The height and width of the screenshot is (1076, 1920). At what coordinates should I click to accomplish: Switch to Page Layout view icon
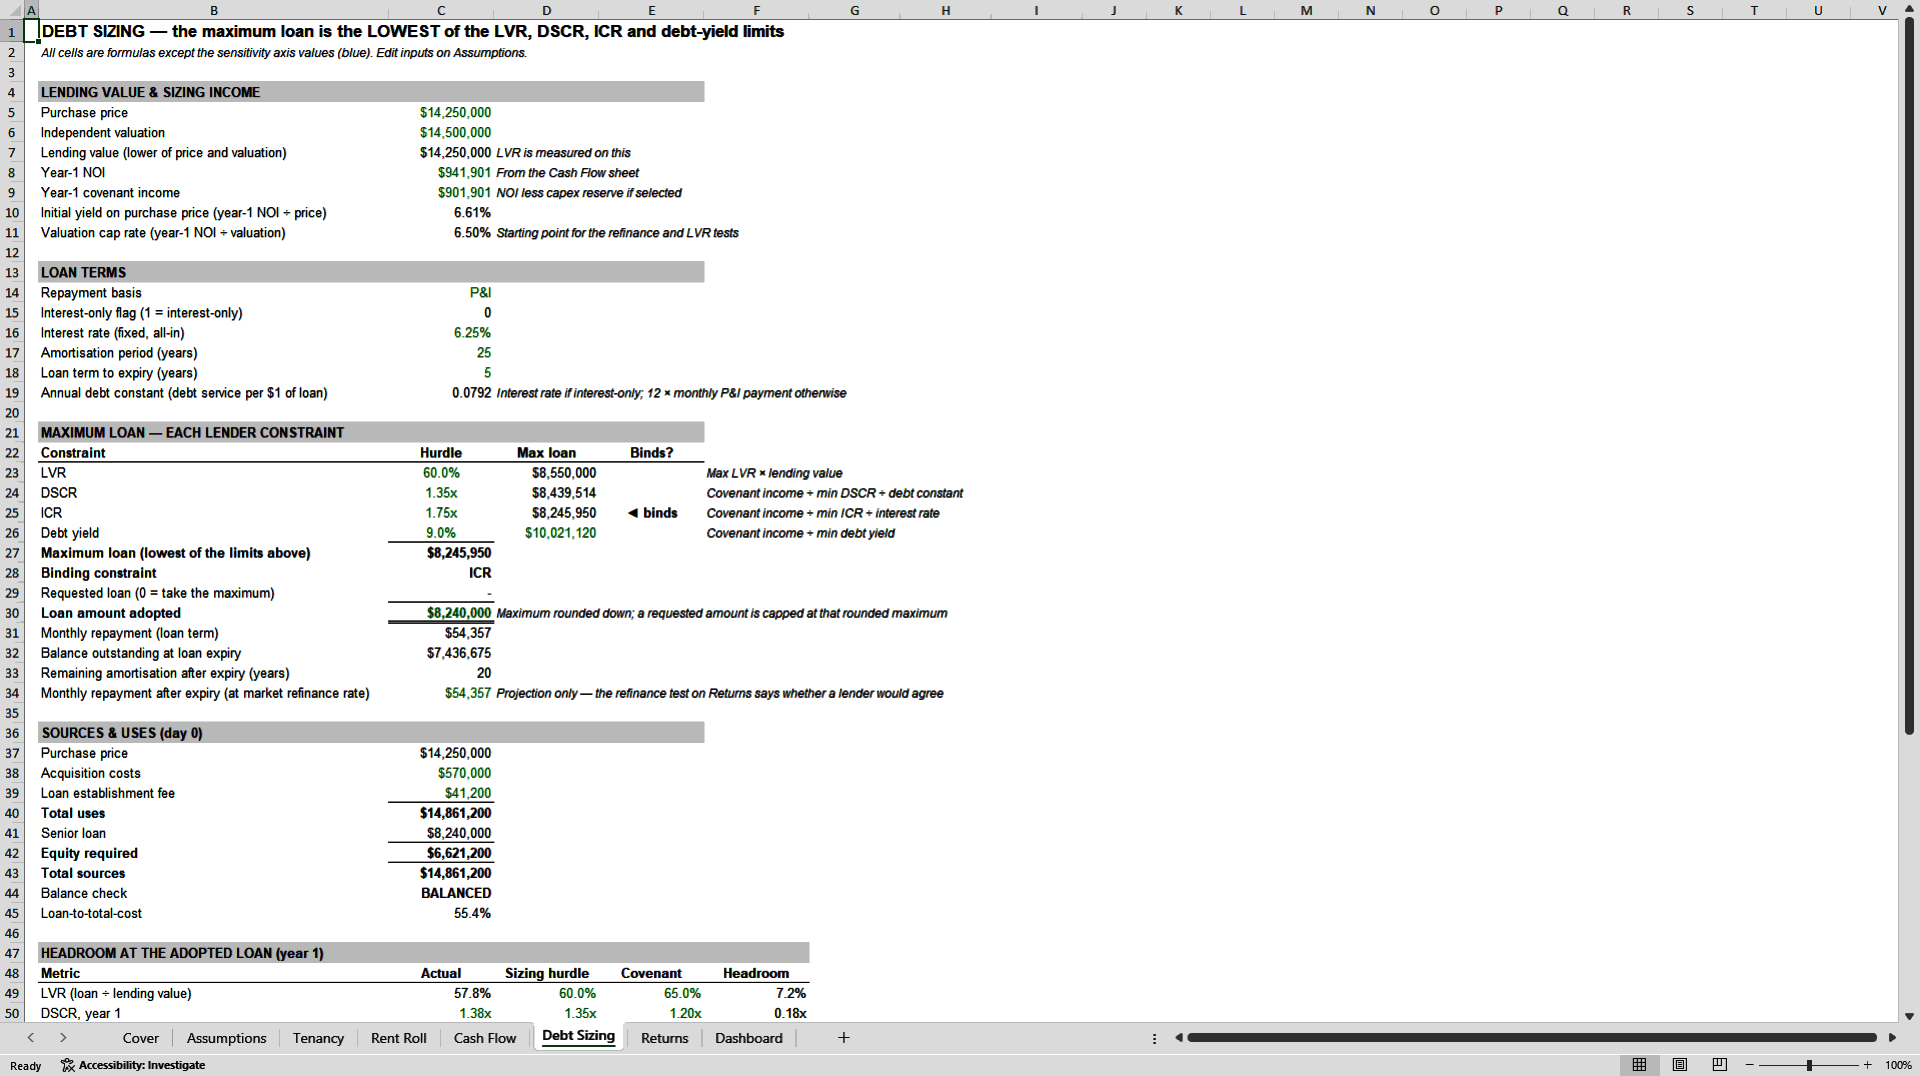coord(1680,1065)
